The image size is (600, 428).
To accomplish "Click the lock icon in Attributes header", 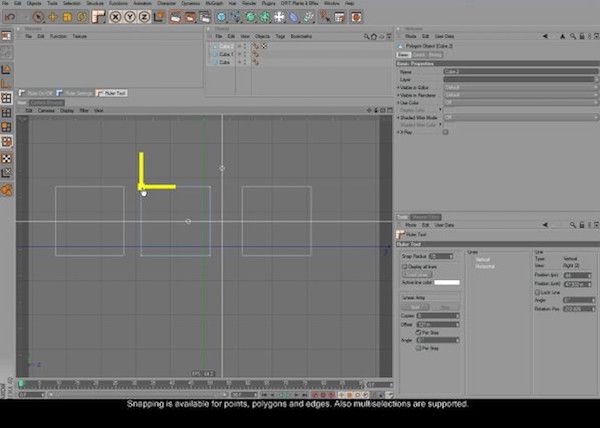I will pyautogui.click(x=582, y=36).
